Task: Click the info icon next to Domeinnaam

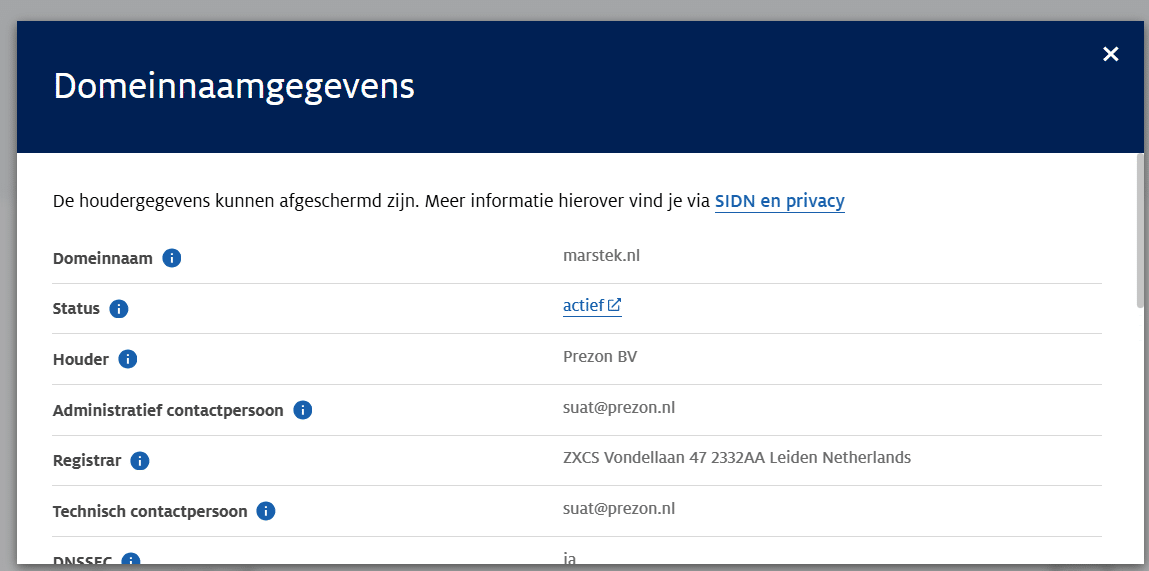Action: click(172, 258)
